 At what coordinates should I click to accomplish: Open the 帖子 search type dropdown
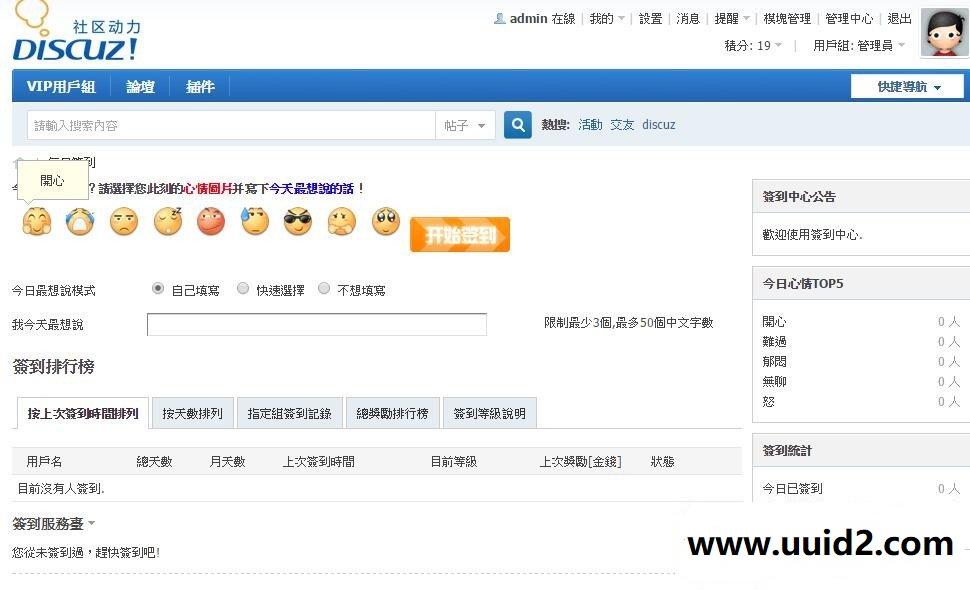click(462, 124)
